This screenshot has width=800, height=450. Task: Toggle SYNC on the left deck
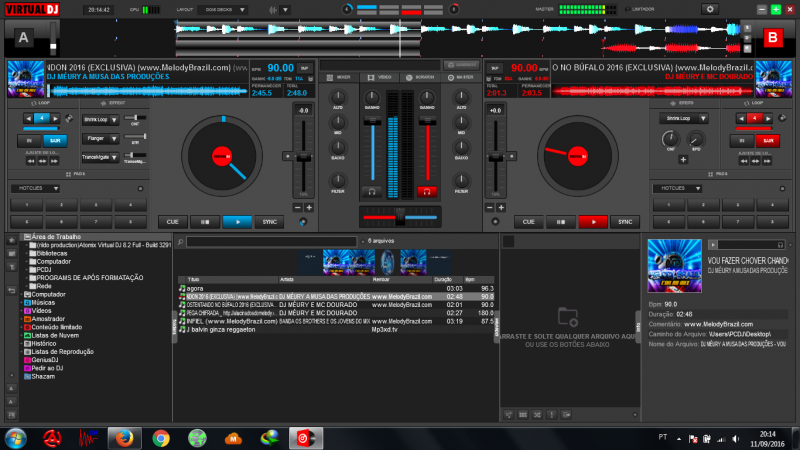coord(270,221)
